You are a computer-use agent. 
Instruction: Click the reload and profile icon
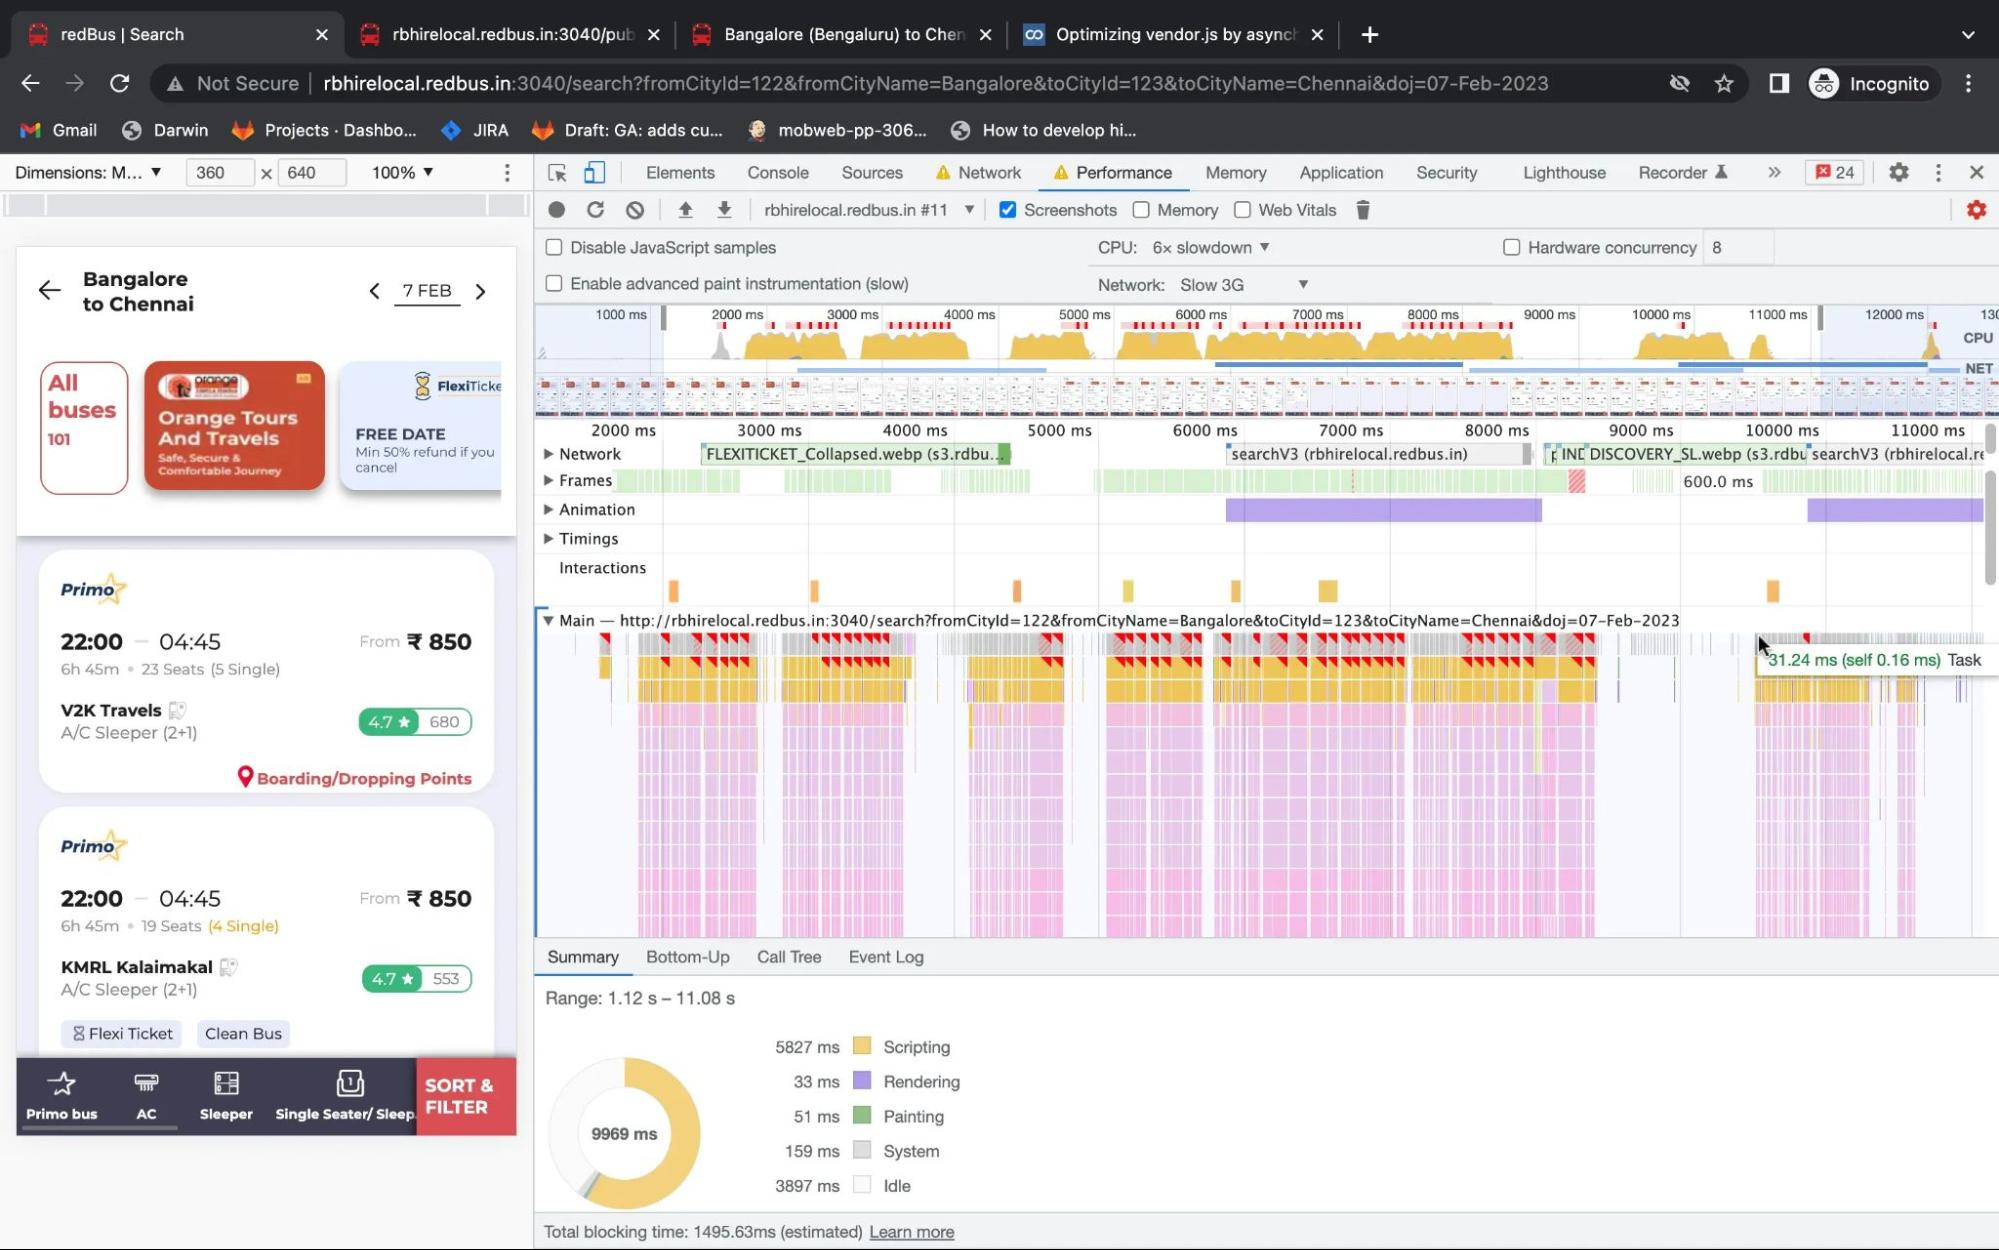(x=595, y=209)
